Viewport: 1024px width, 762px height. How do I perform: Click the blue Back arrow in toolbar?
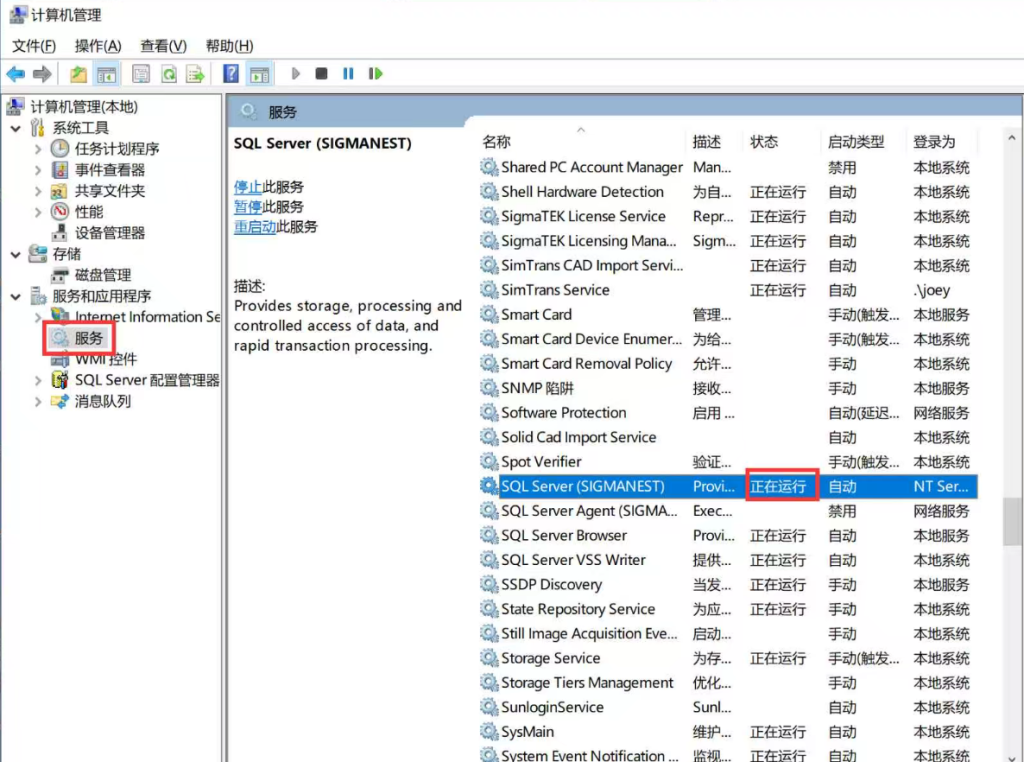pos(16,74)
